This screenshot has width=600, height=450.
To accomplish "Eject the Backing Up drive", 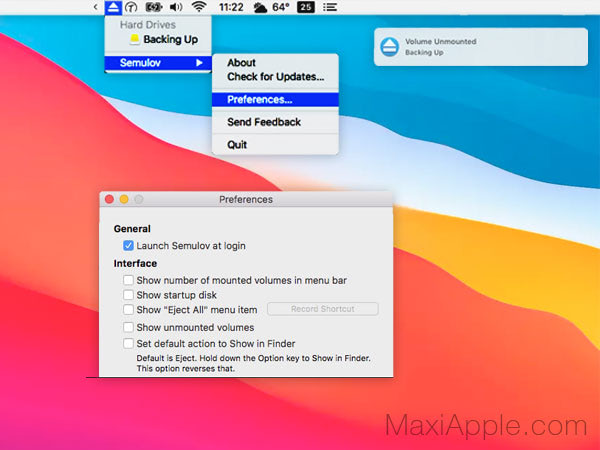I will pos(158,39).
